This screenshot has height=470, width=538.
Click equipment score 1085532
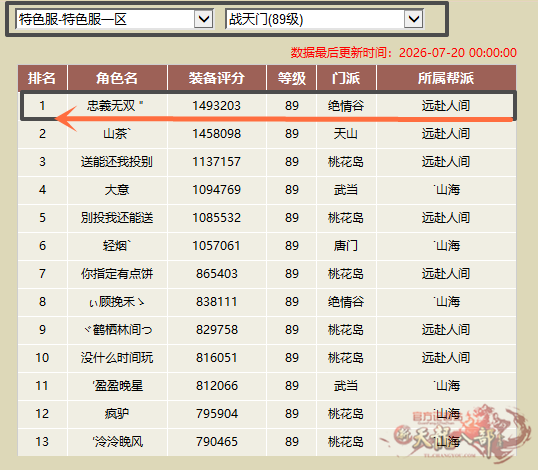tap(217, 218)
